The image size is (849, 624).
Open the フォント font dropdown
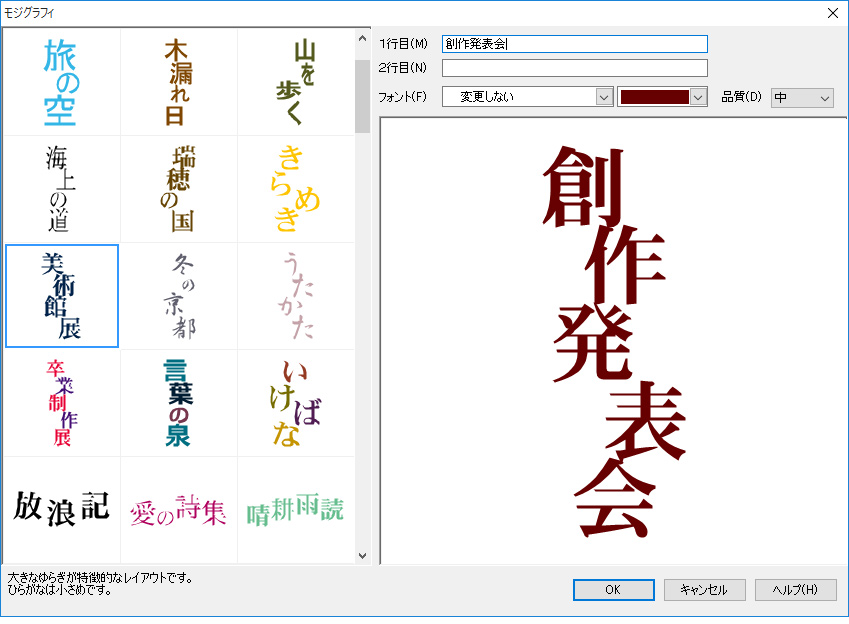pos(527,97)
